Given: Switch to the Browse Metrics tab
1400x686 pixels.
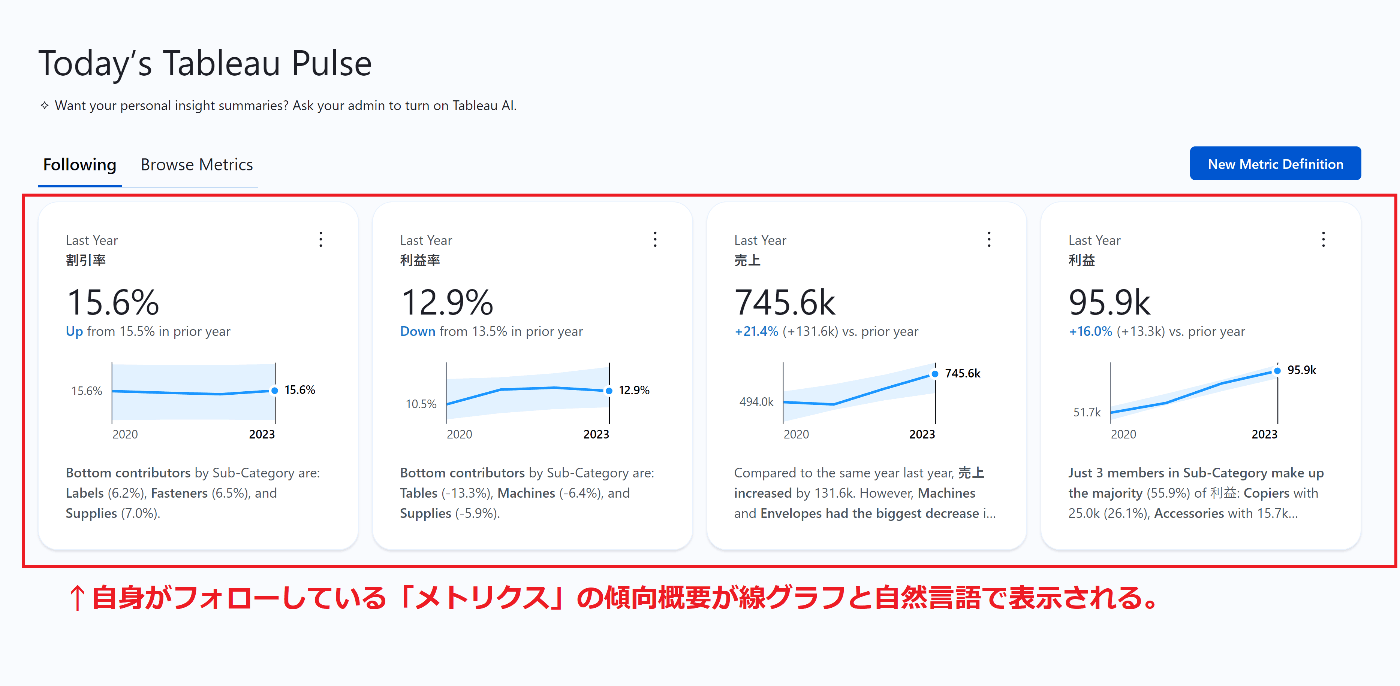Looking at the screenshot, I should click(x=197, y=165).
